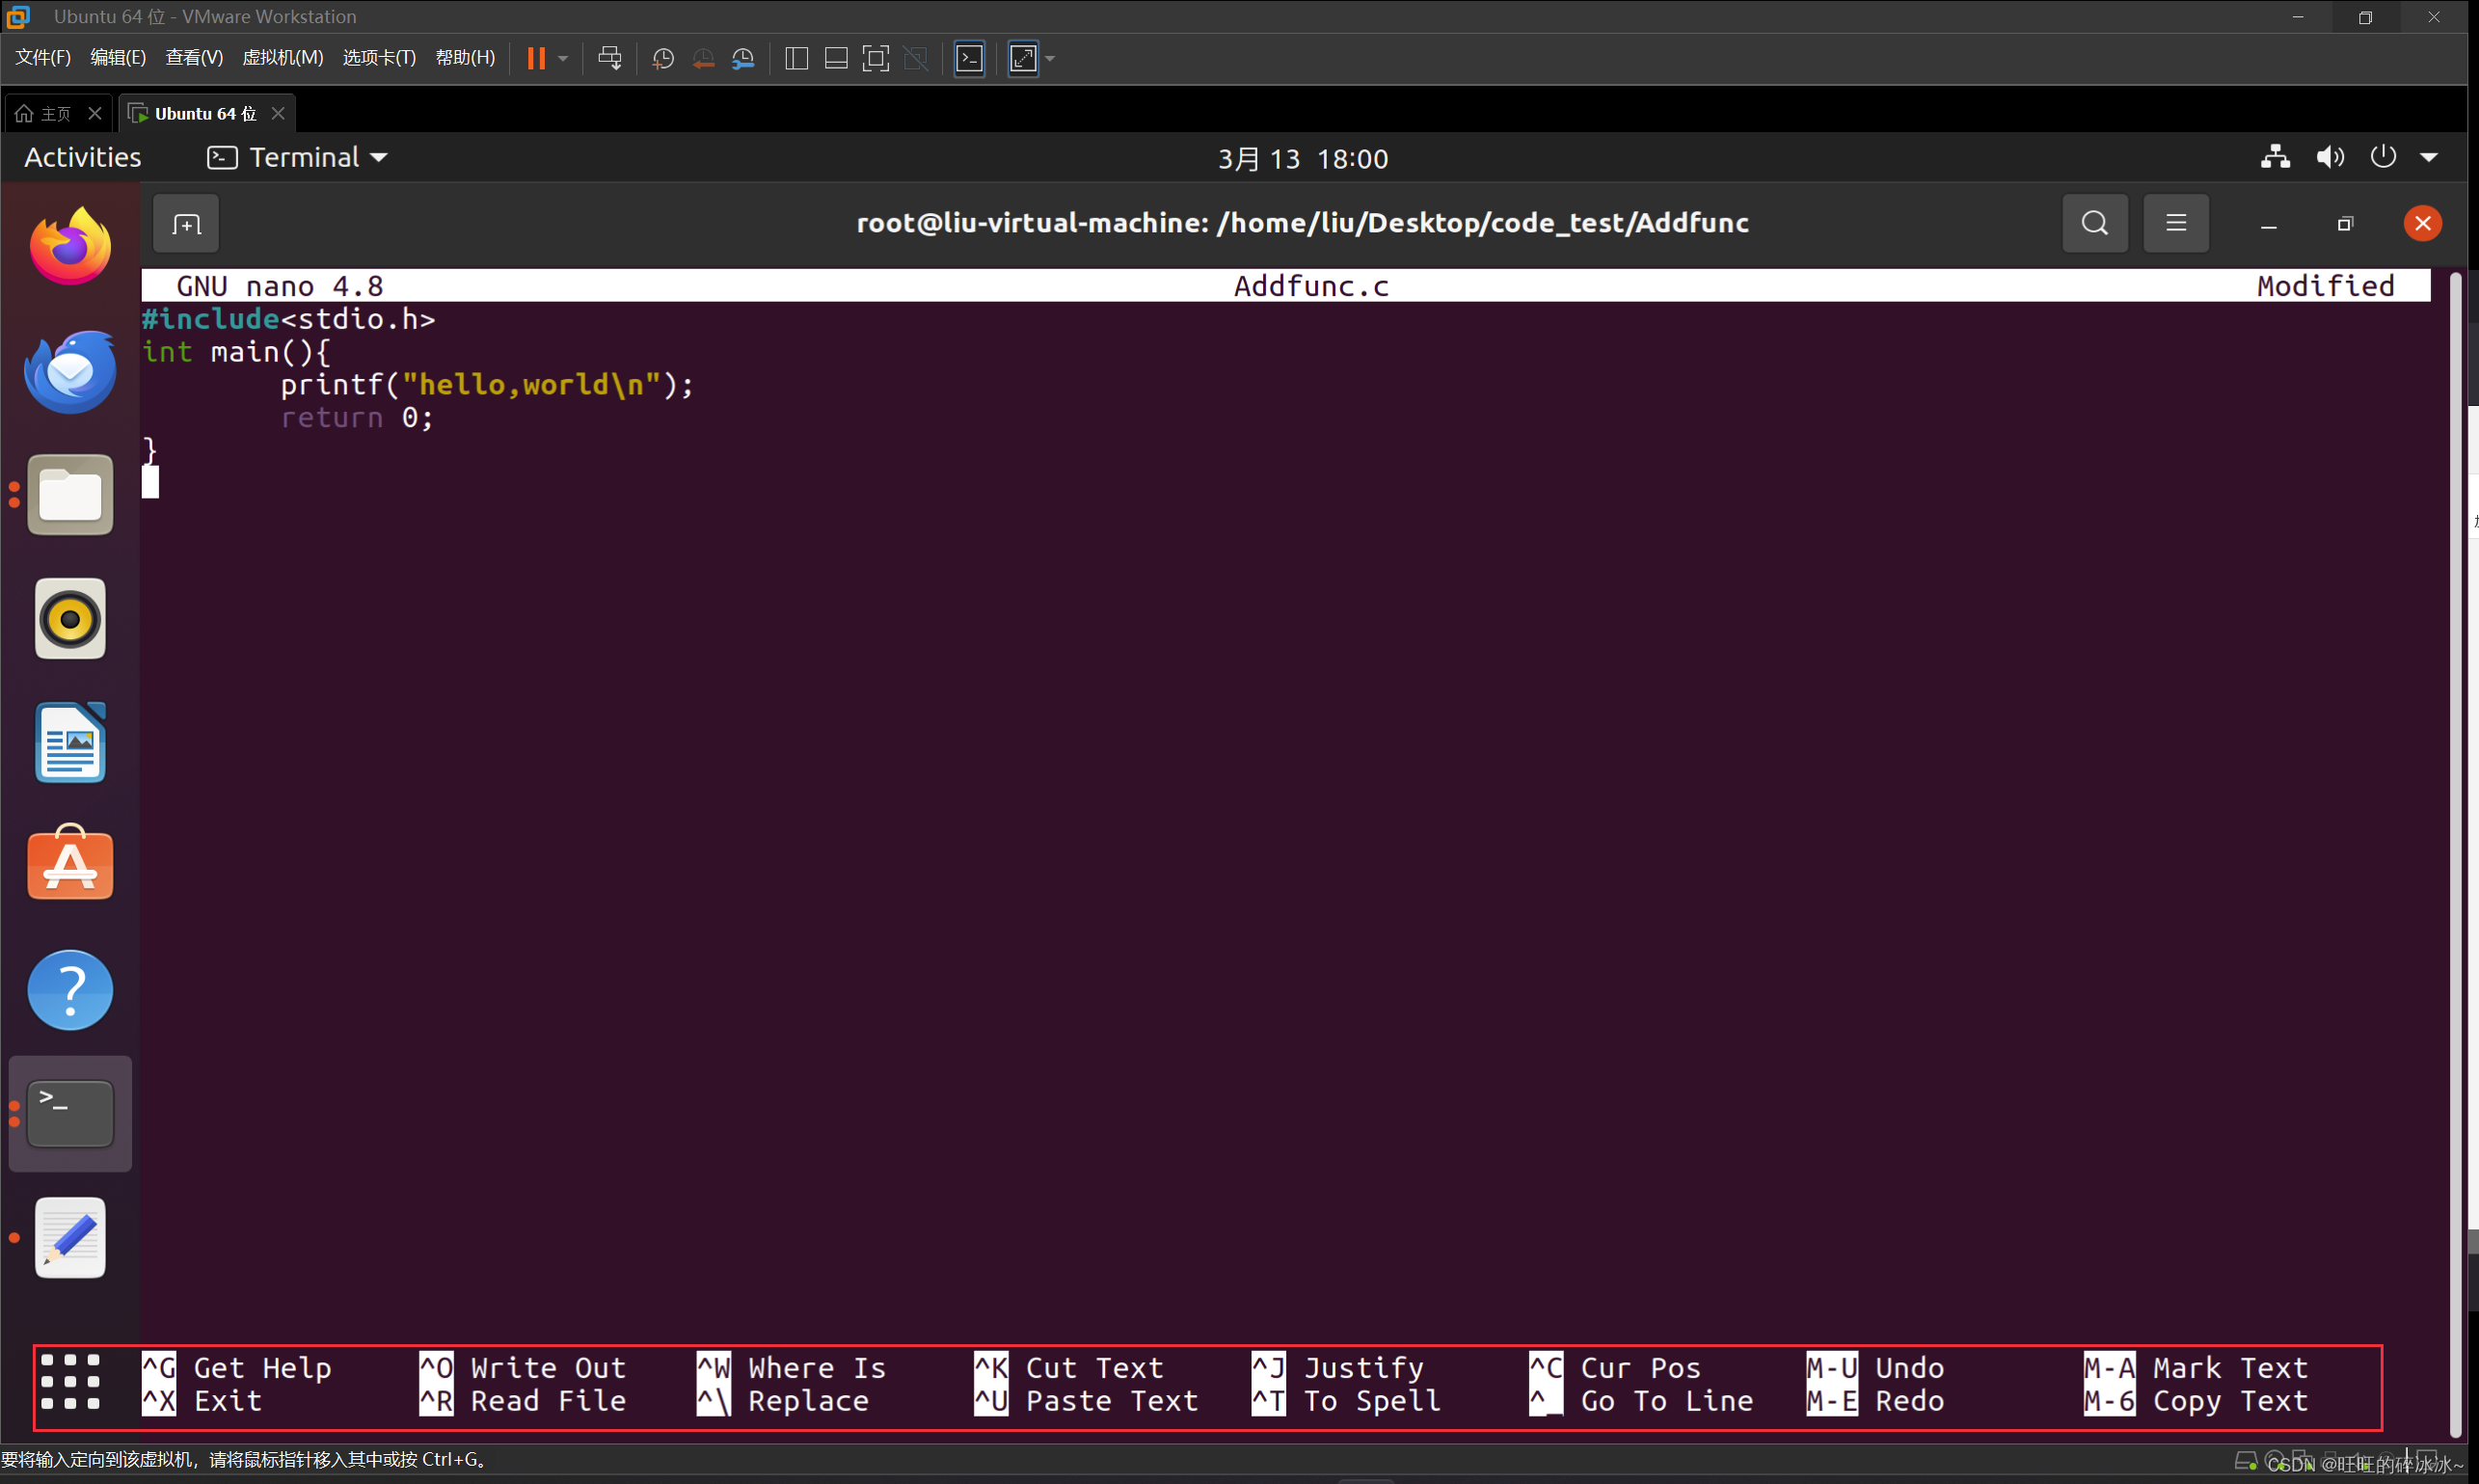Toggle the VMware library sidebar panel icon
Screen dimensions: 2479x1484
click(797, 58)
